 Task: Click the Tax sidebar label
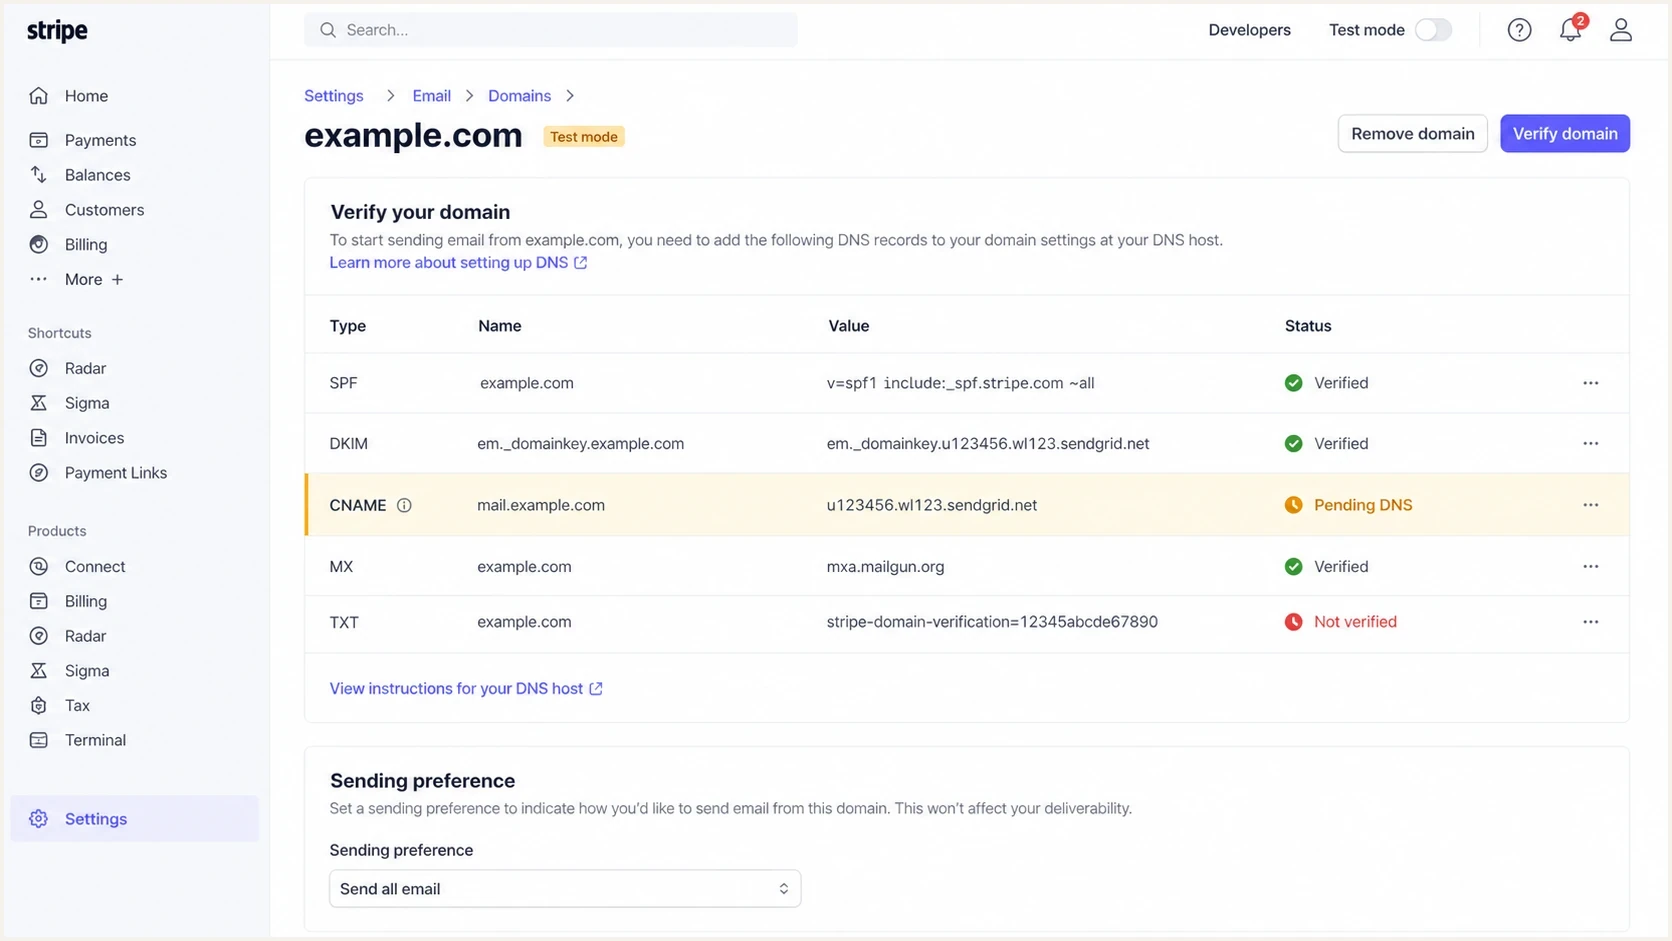coord(77,706)
